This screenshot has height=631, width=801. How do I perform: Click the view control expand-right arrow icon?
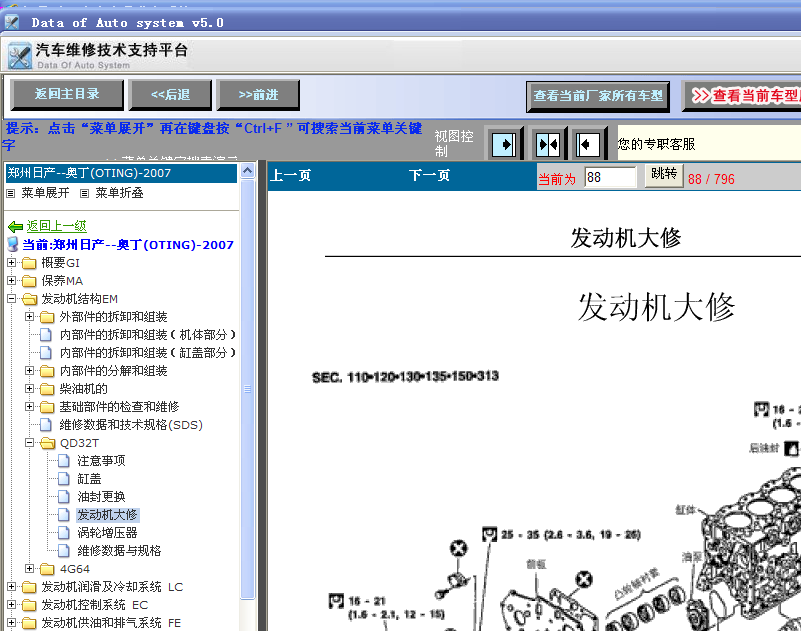click(x=504, y=145)
